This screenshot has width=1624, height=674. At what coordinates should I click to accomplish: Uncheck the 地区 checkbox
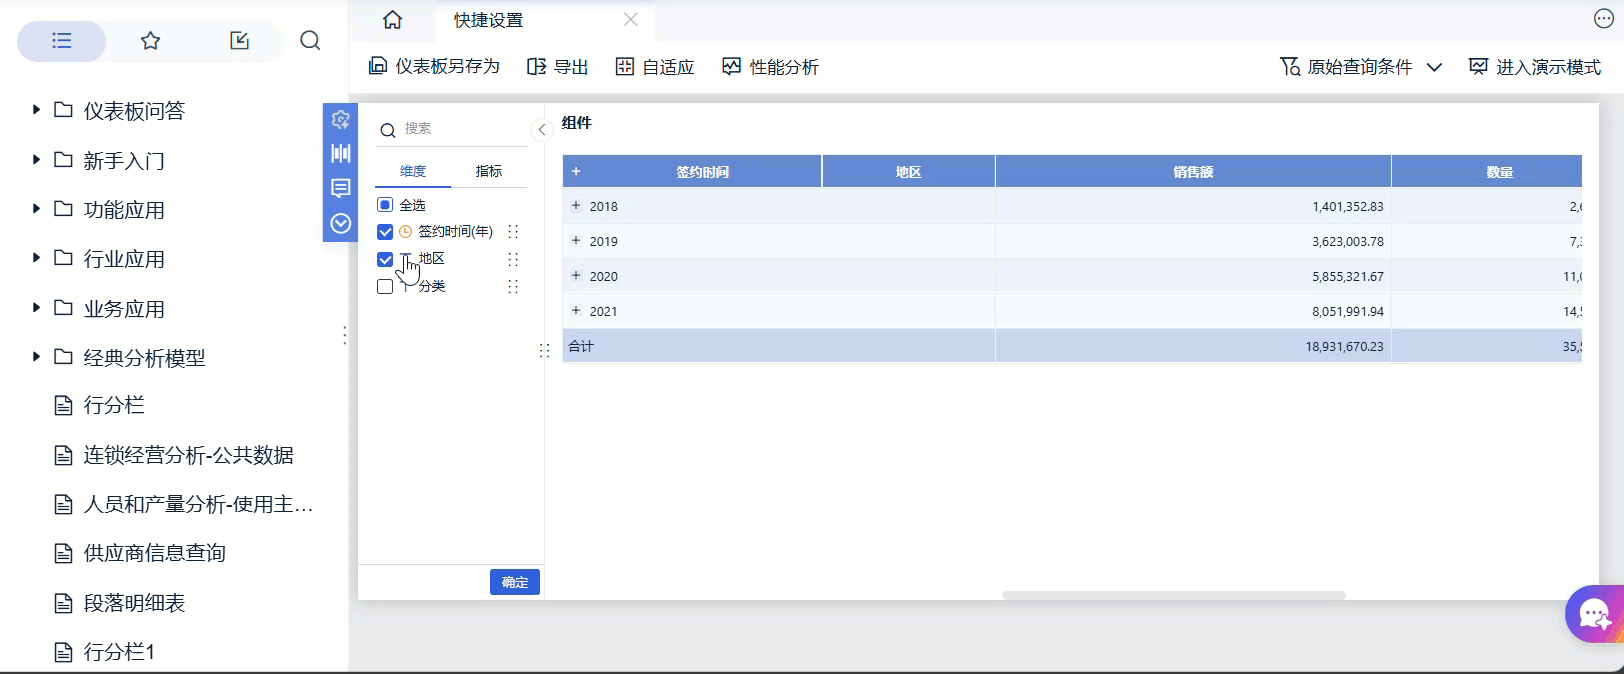[x=385, y=259]
